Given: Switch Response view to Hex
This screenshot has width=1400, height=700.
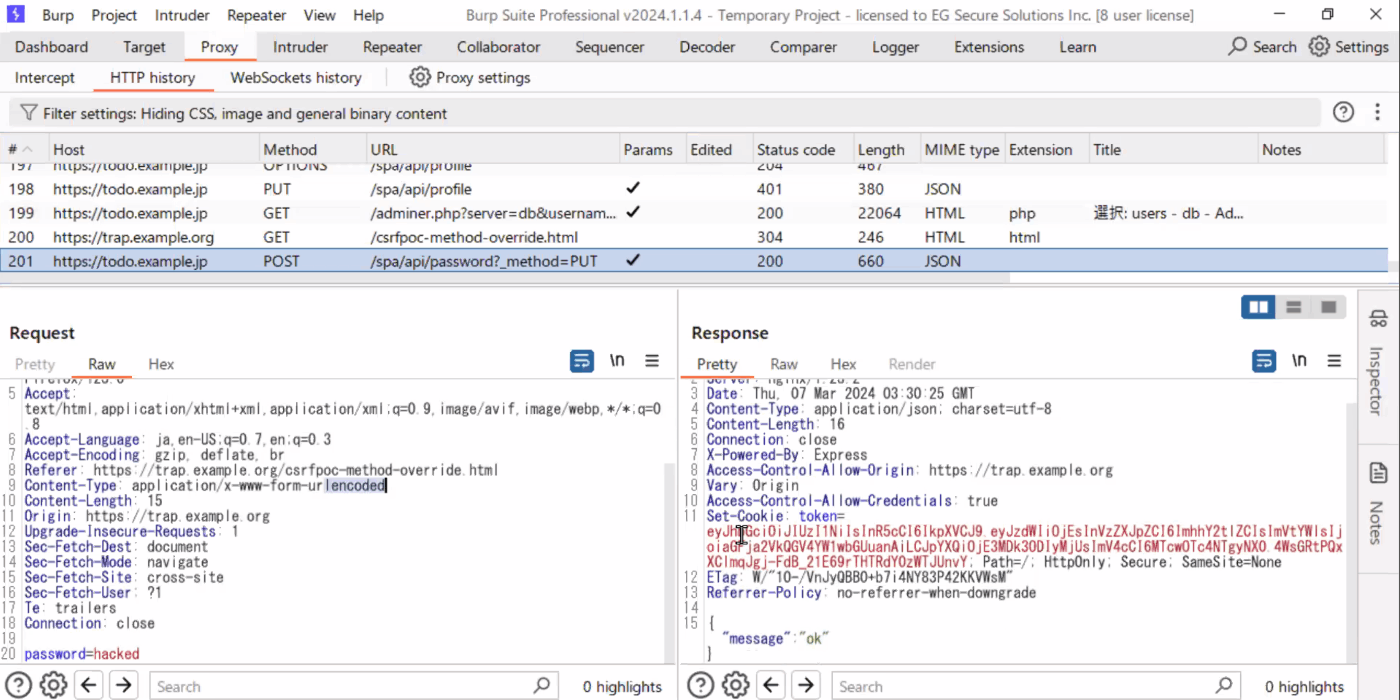Looking at the screenshot, I should (843, 364).
